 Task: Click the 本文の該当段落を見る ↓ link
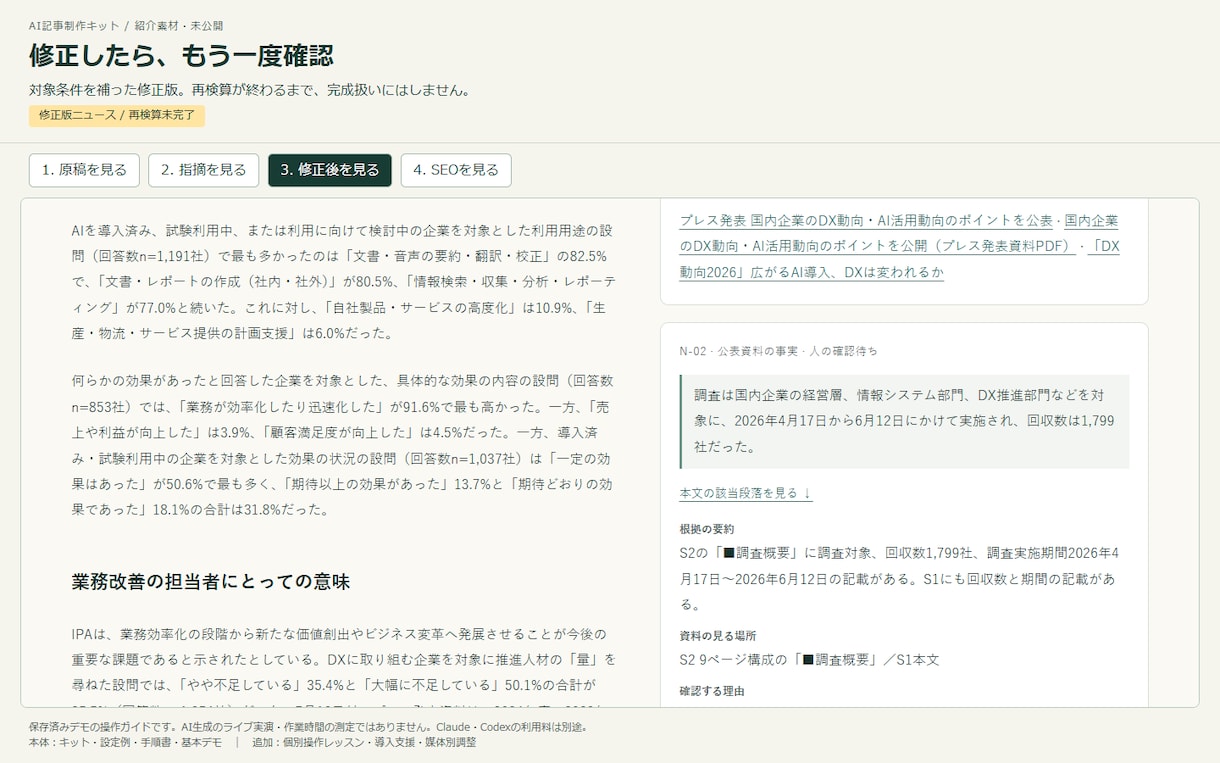pos(745,493)
